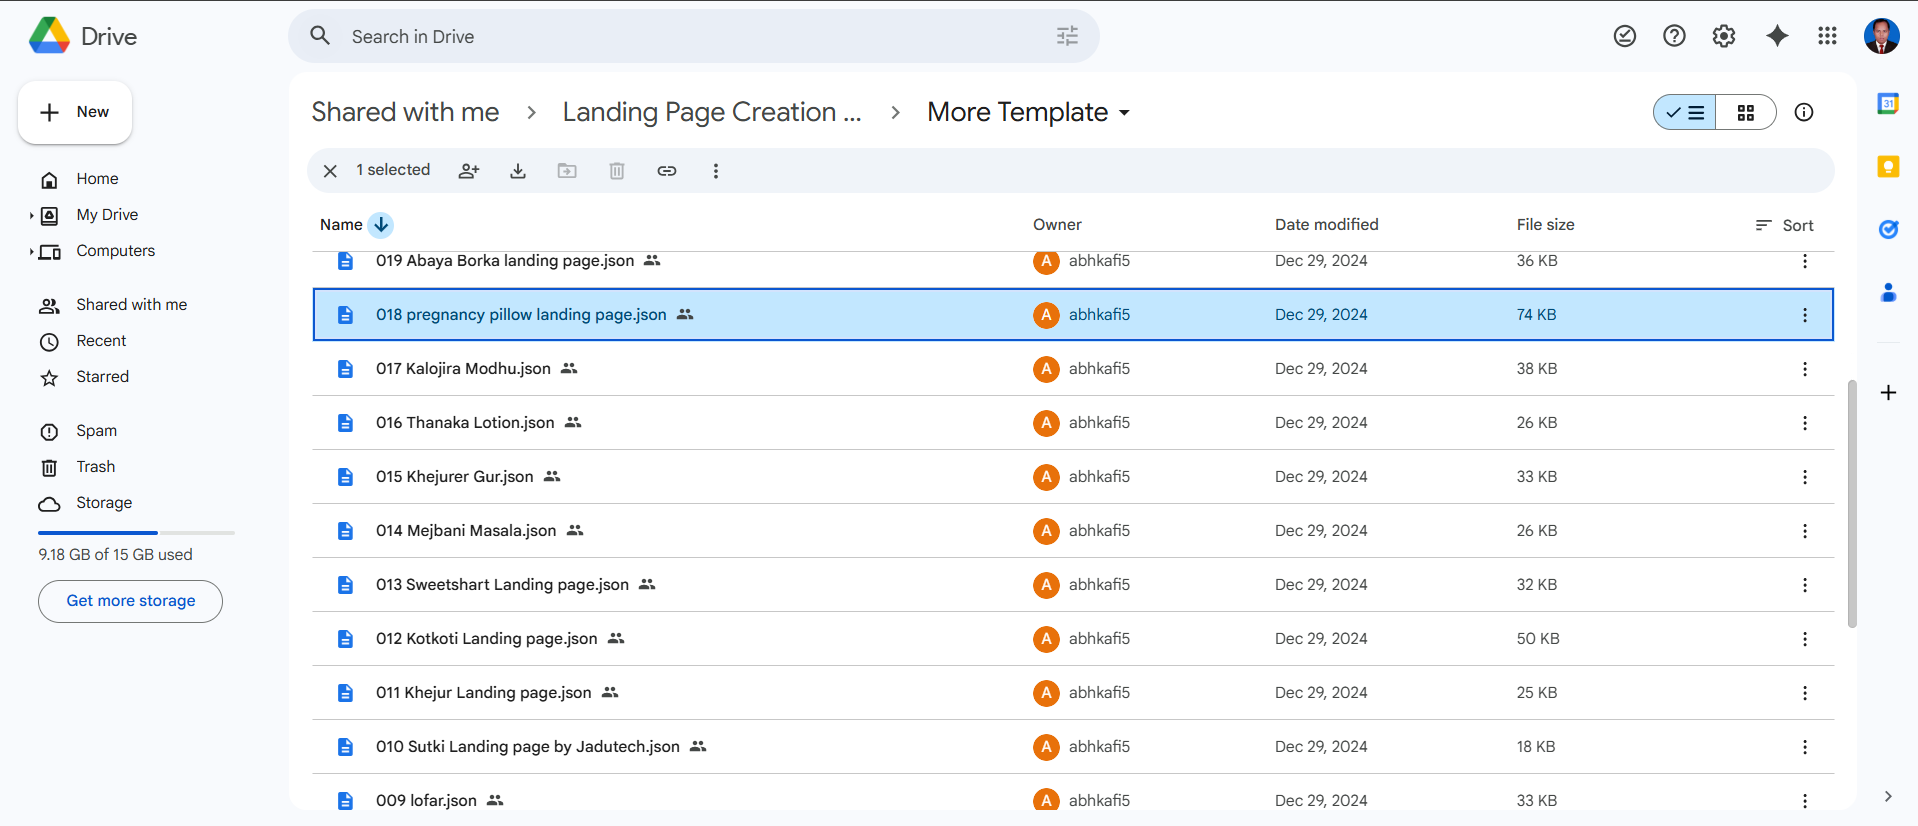View folder details info icon
Image resolution: width=1918 pixels, height=826 pixels.
1804,112
